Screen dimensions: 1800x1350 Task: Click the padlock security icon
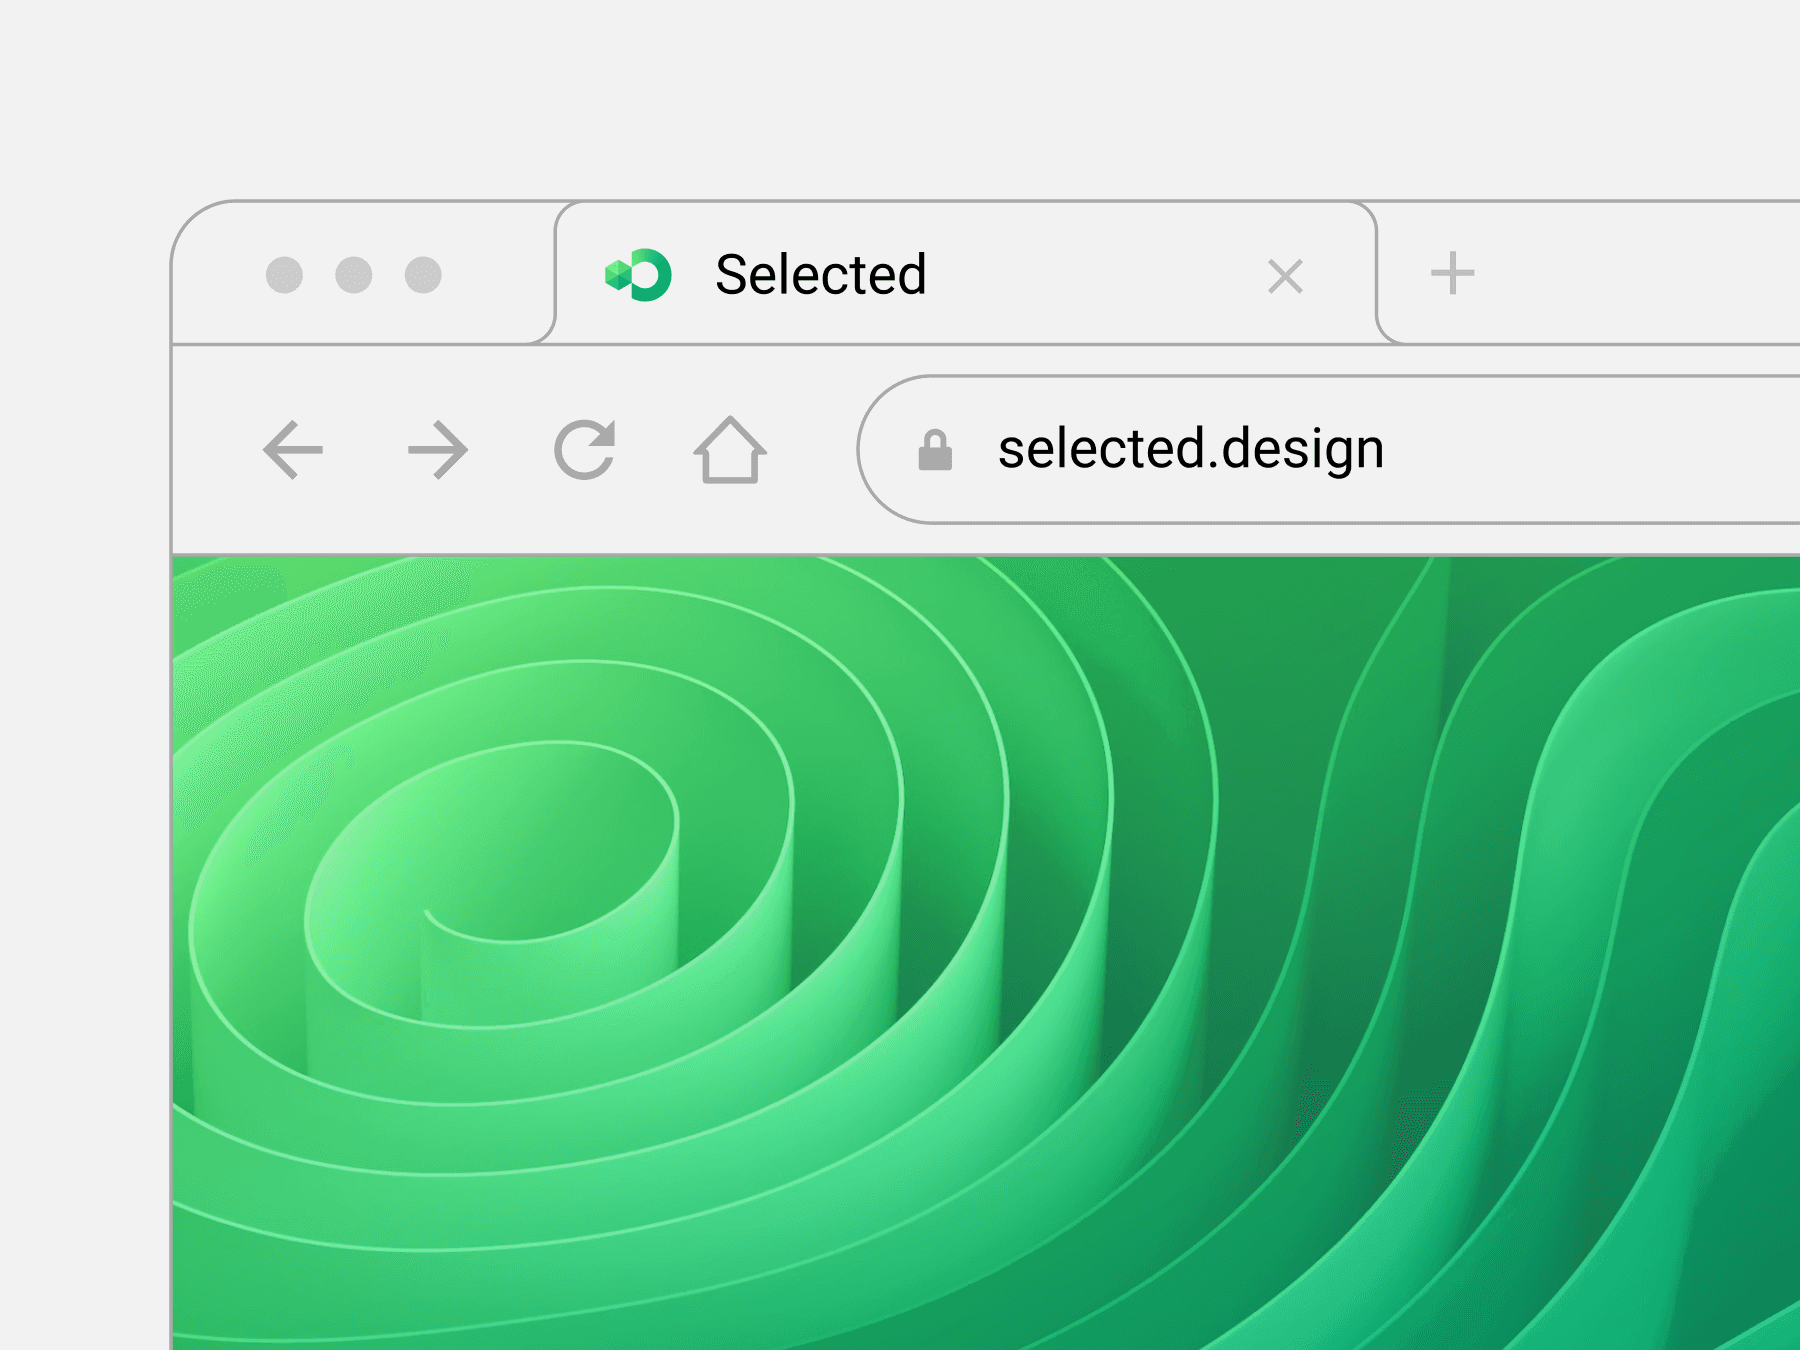click(935, 450)
